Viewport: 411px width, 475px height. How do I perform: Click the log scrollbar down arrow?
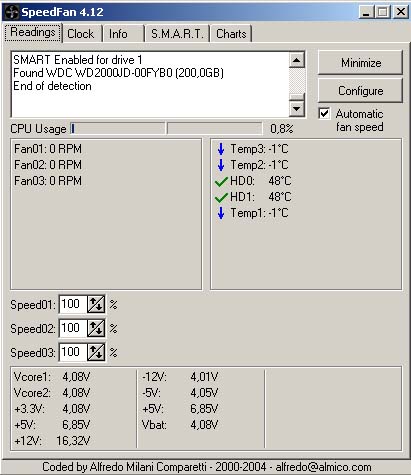(297, 108)
